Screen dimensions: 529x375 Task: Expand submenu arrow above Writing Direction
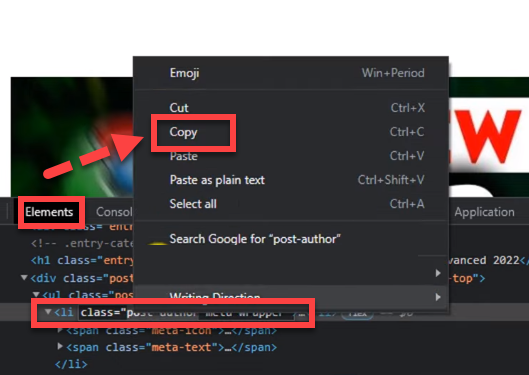click(438, 273)
